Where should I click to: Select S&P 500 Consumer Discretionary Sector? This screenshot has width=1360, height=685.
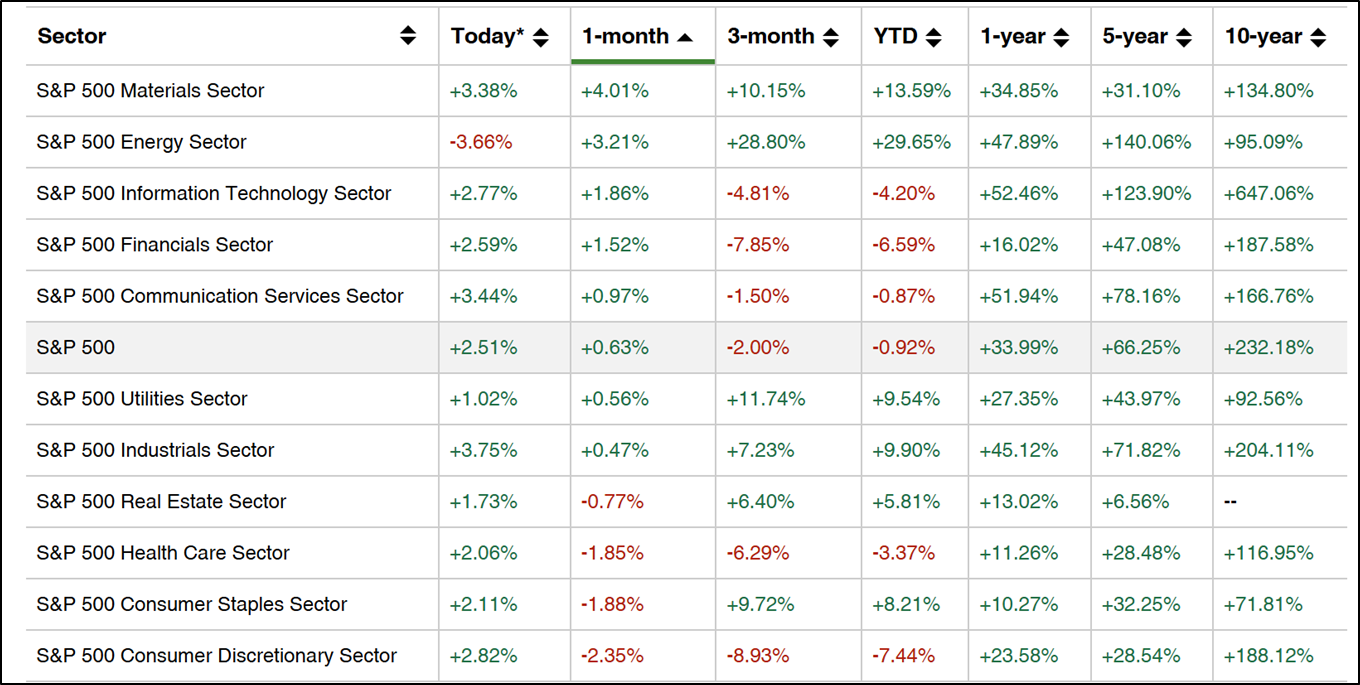tap(217, 656)
